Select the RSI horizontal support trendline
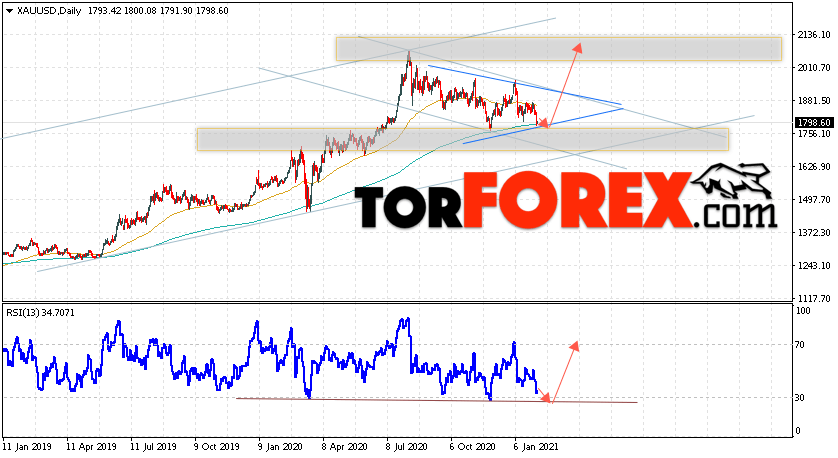Viewport: 838px width, 458px height. pos(437,400)
